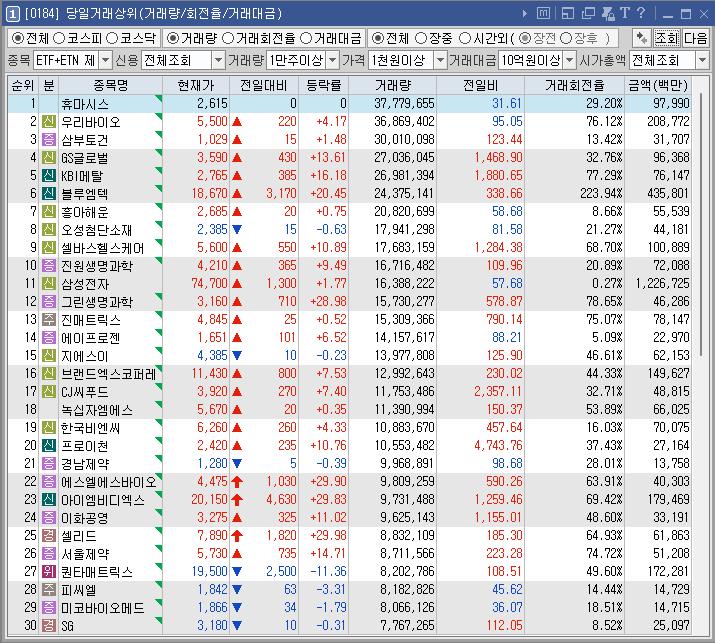Viewport: 715px width, 643px height.
Task: Click the limit-up arrow on the 셀리드 row
Action: 237,535
